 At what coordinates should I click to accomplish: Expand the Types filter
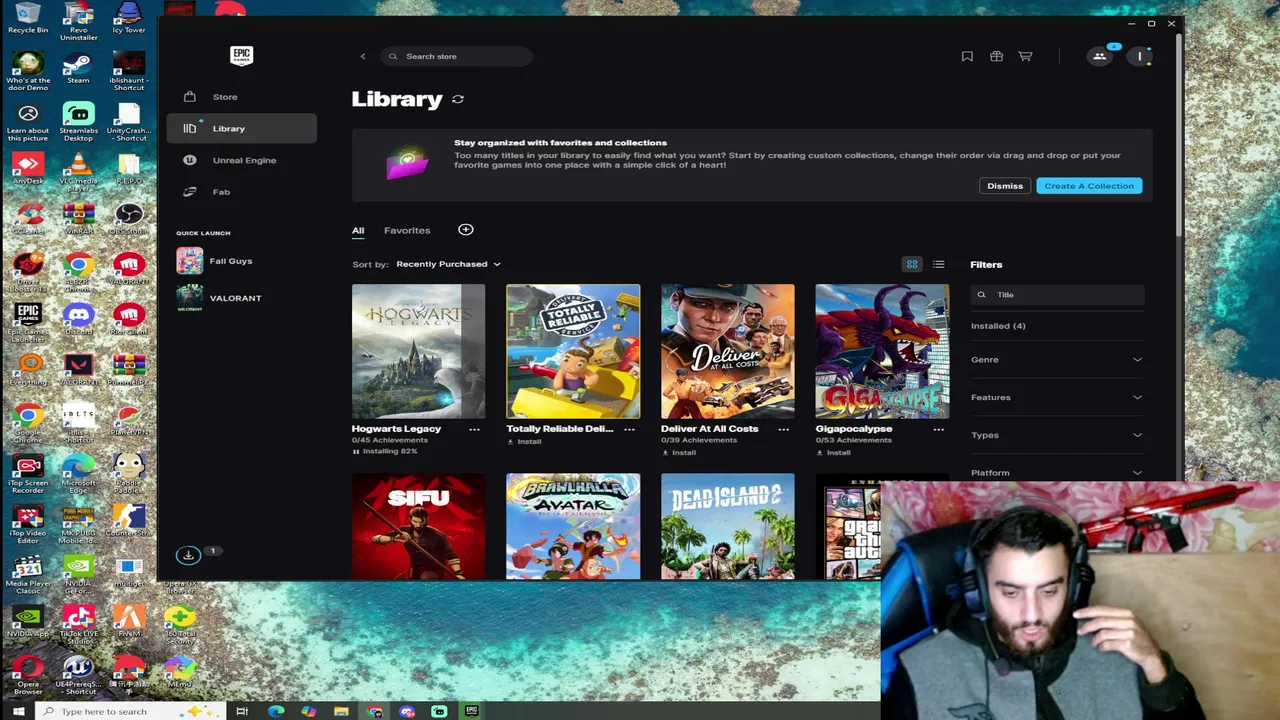(1057, 435)
